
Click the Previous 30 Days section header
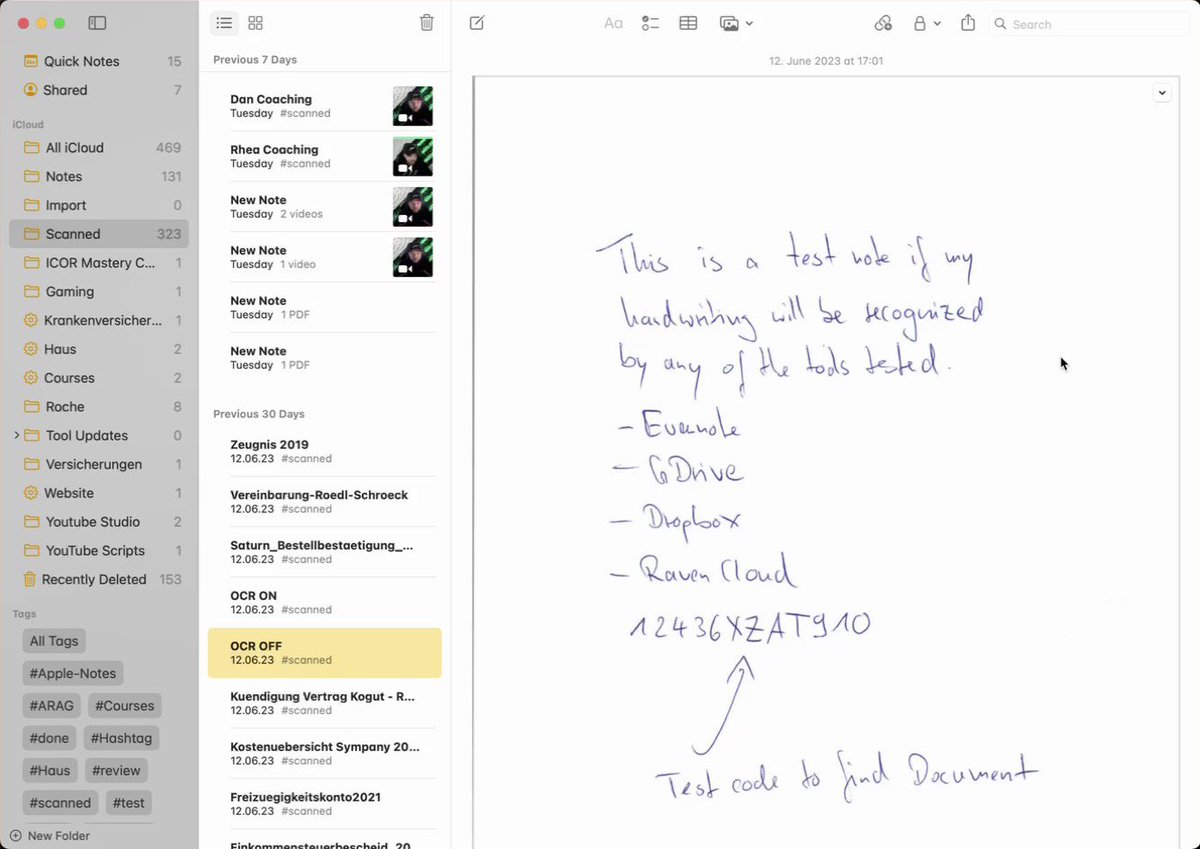pyautogui.click(x=259, y=414)
